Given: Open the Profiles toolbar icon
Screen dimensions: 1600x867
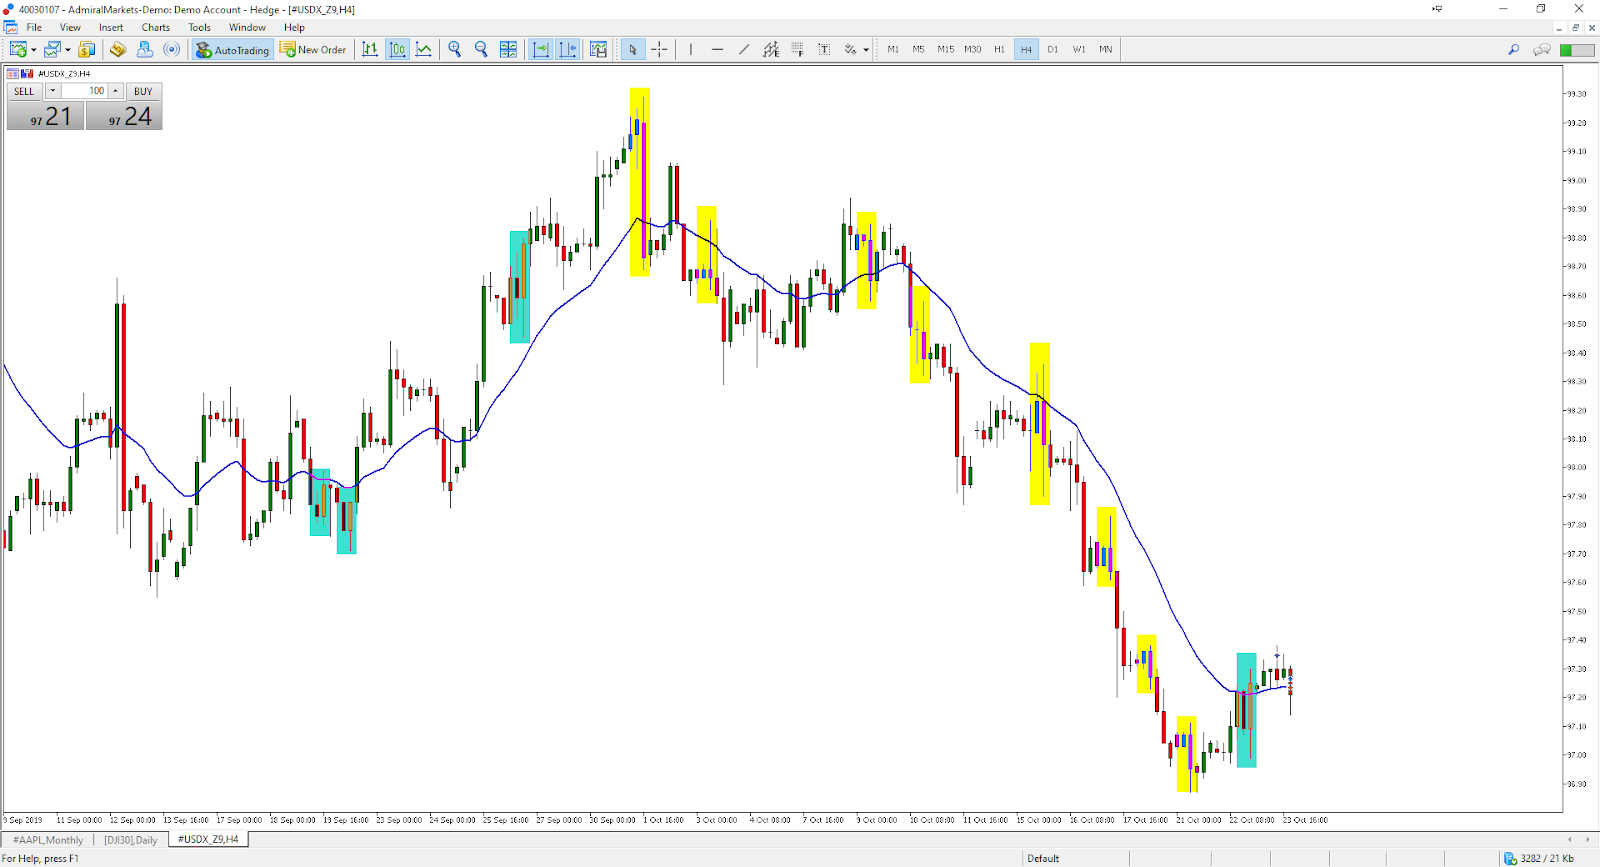Looking at the screenshot, I should click(x=52, y=49).
